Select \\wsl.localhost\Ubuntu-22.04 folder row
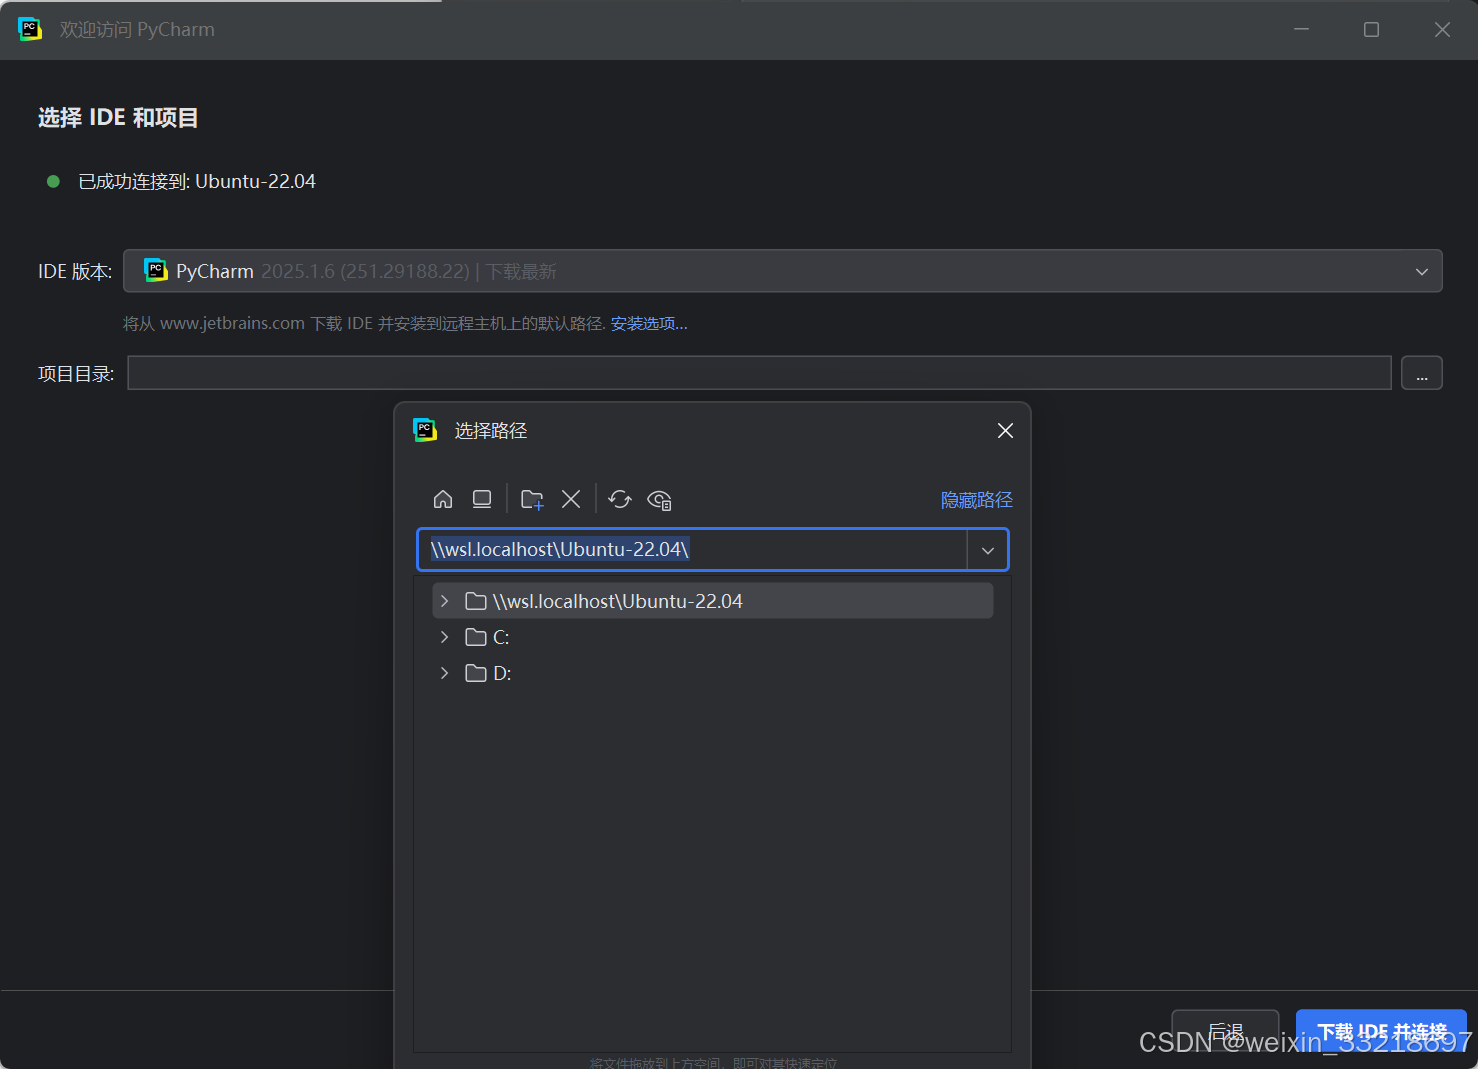1478x1069 pixels. coord(713,601)
